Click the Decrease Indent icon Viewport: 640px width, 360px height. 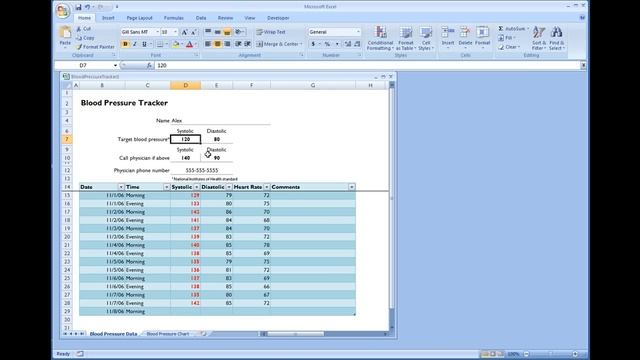coord(238,44)
